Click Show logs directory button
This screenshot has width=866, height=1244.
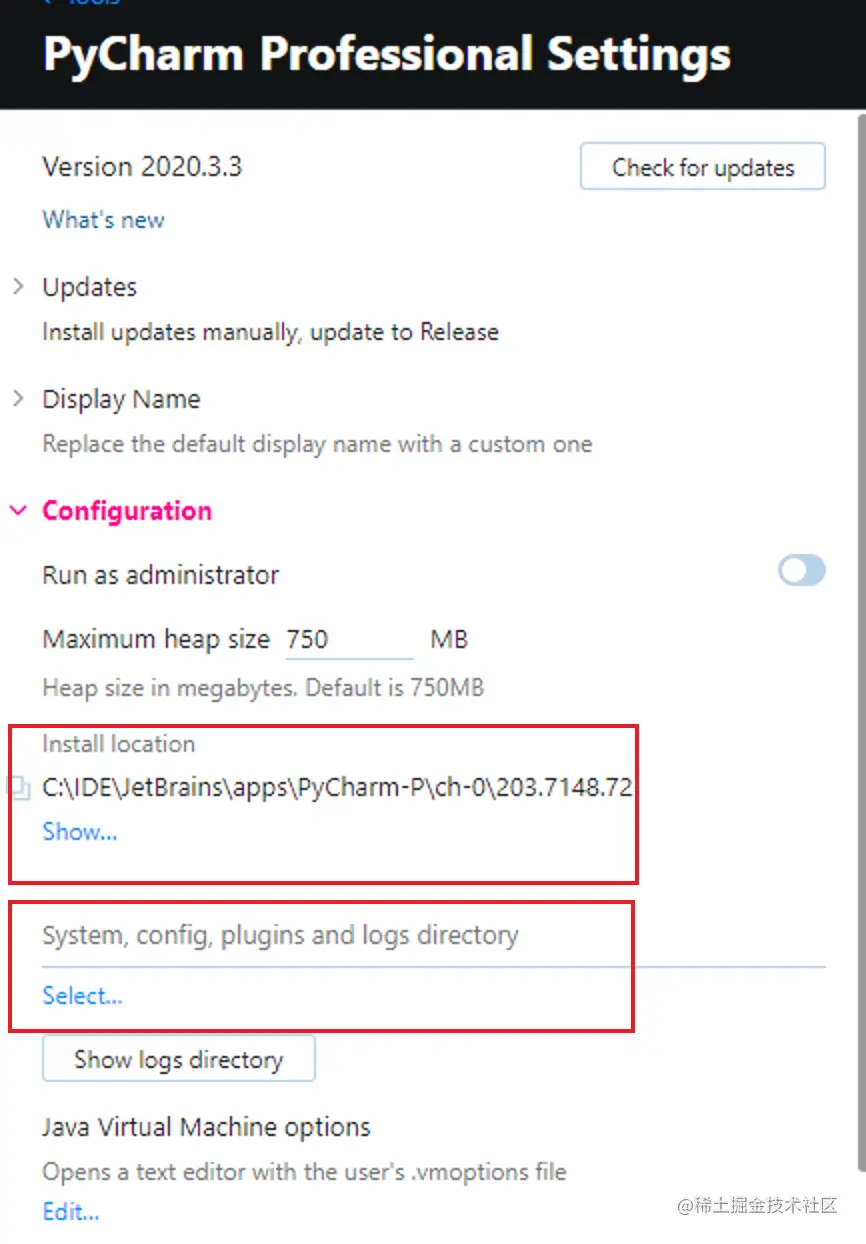click(179, 1059)
